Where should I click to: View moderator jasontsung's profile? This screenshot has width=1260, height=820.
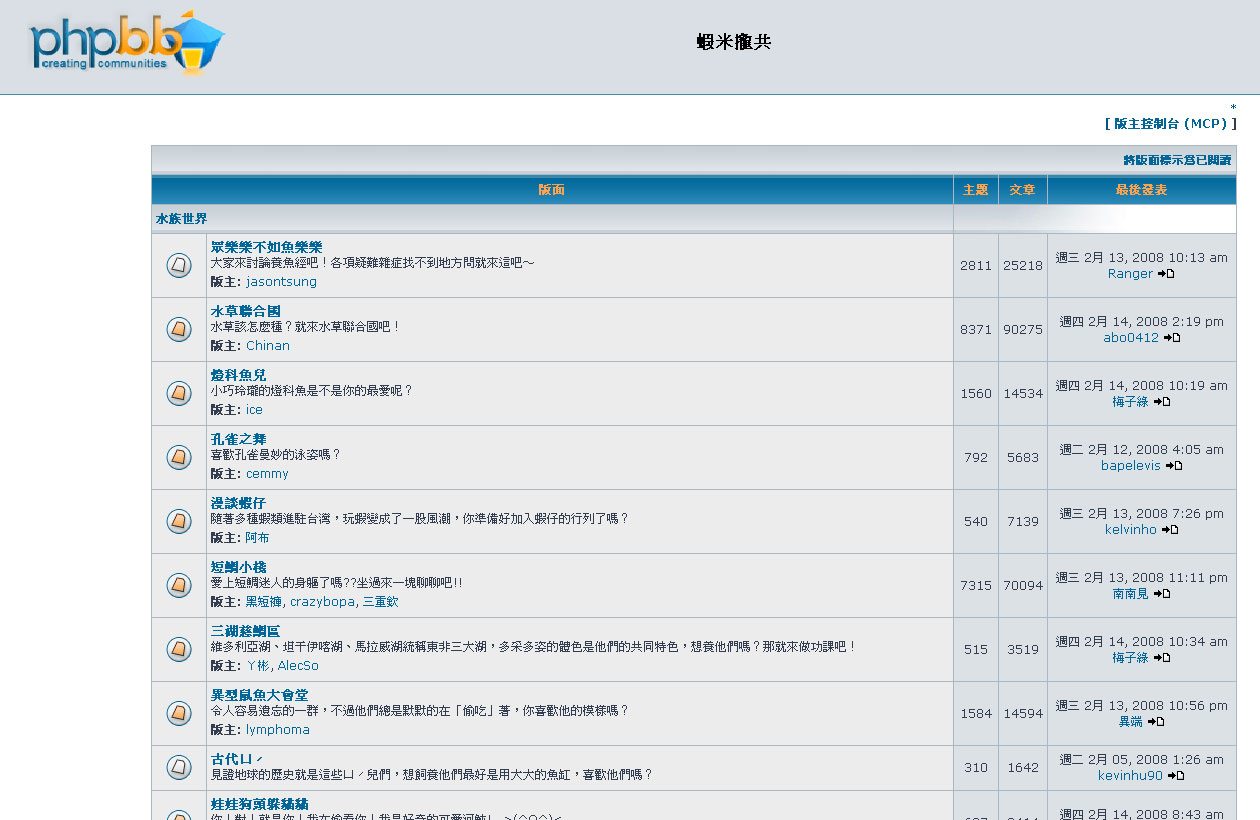click(281, 282)
